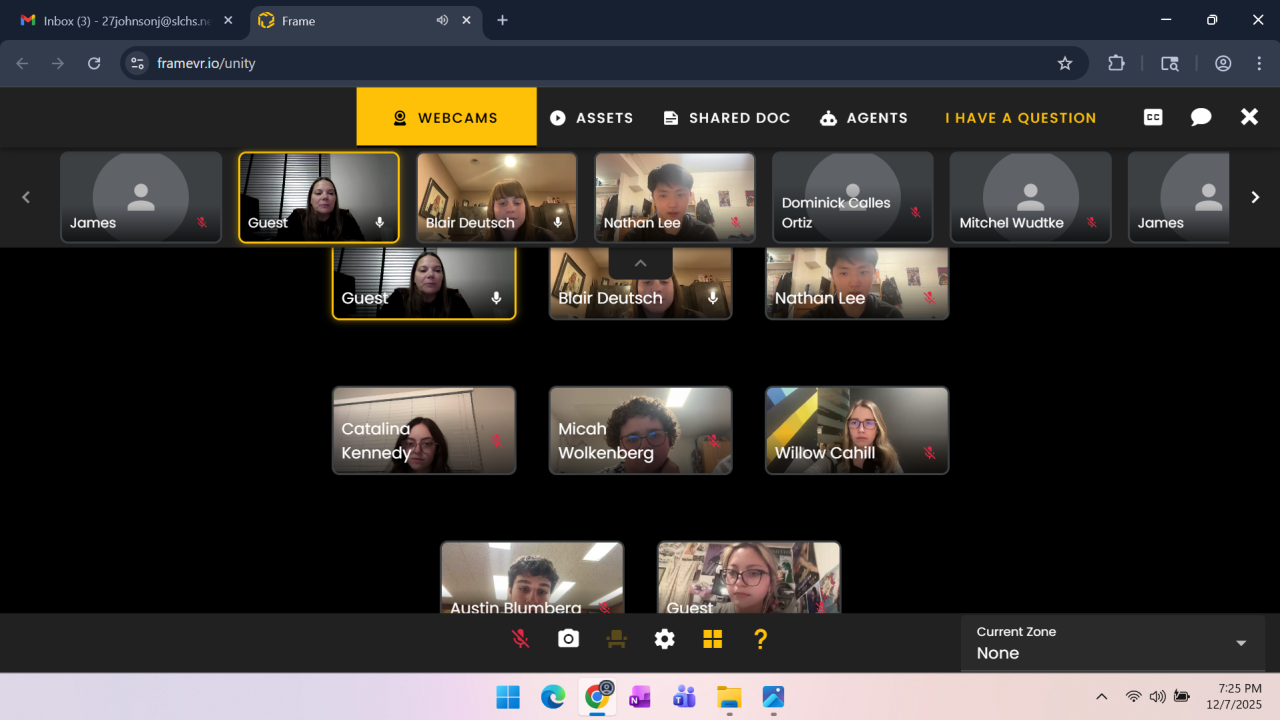Switch to the Gmail Inbox browser tab

point(128,20)
